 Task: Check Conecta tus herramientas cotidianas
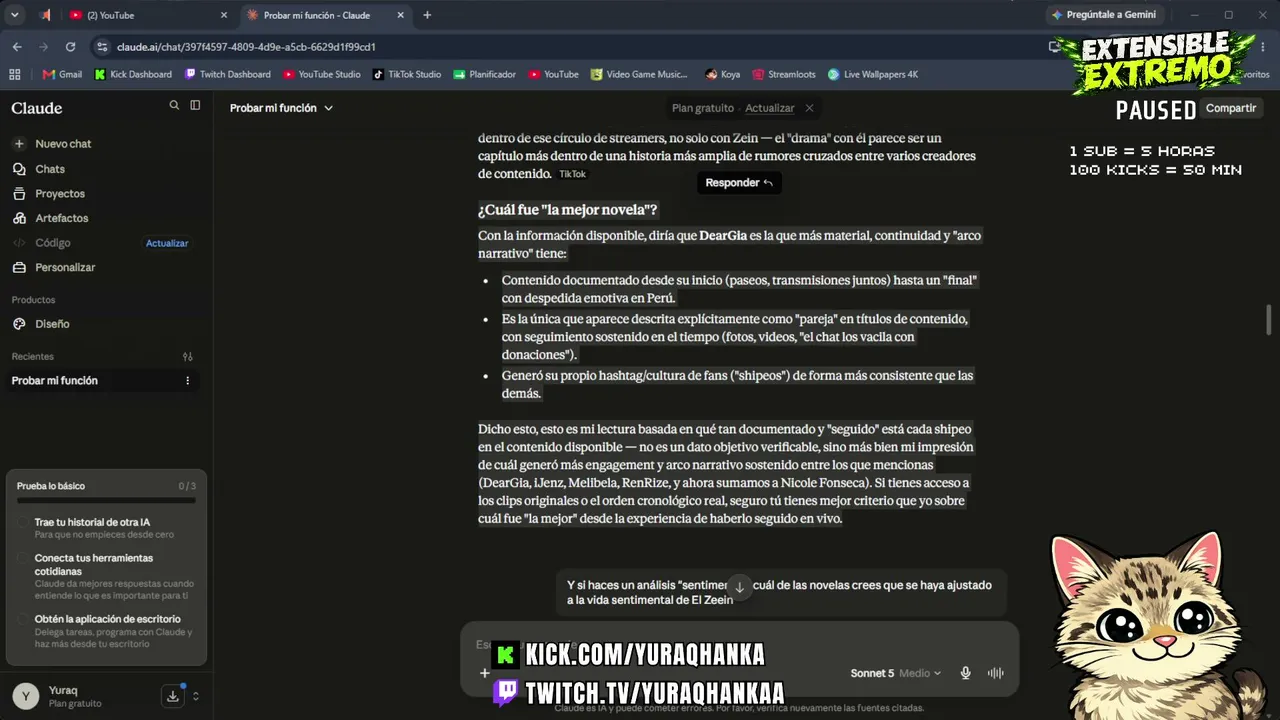tap(23, 559)
